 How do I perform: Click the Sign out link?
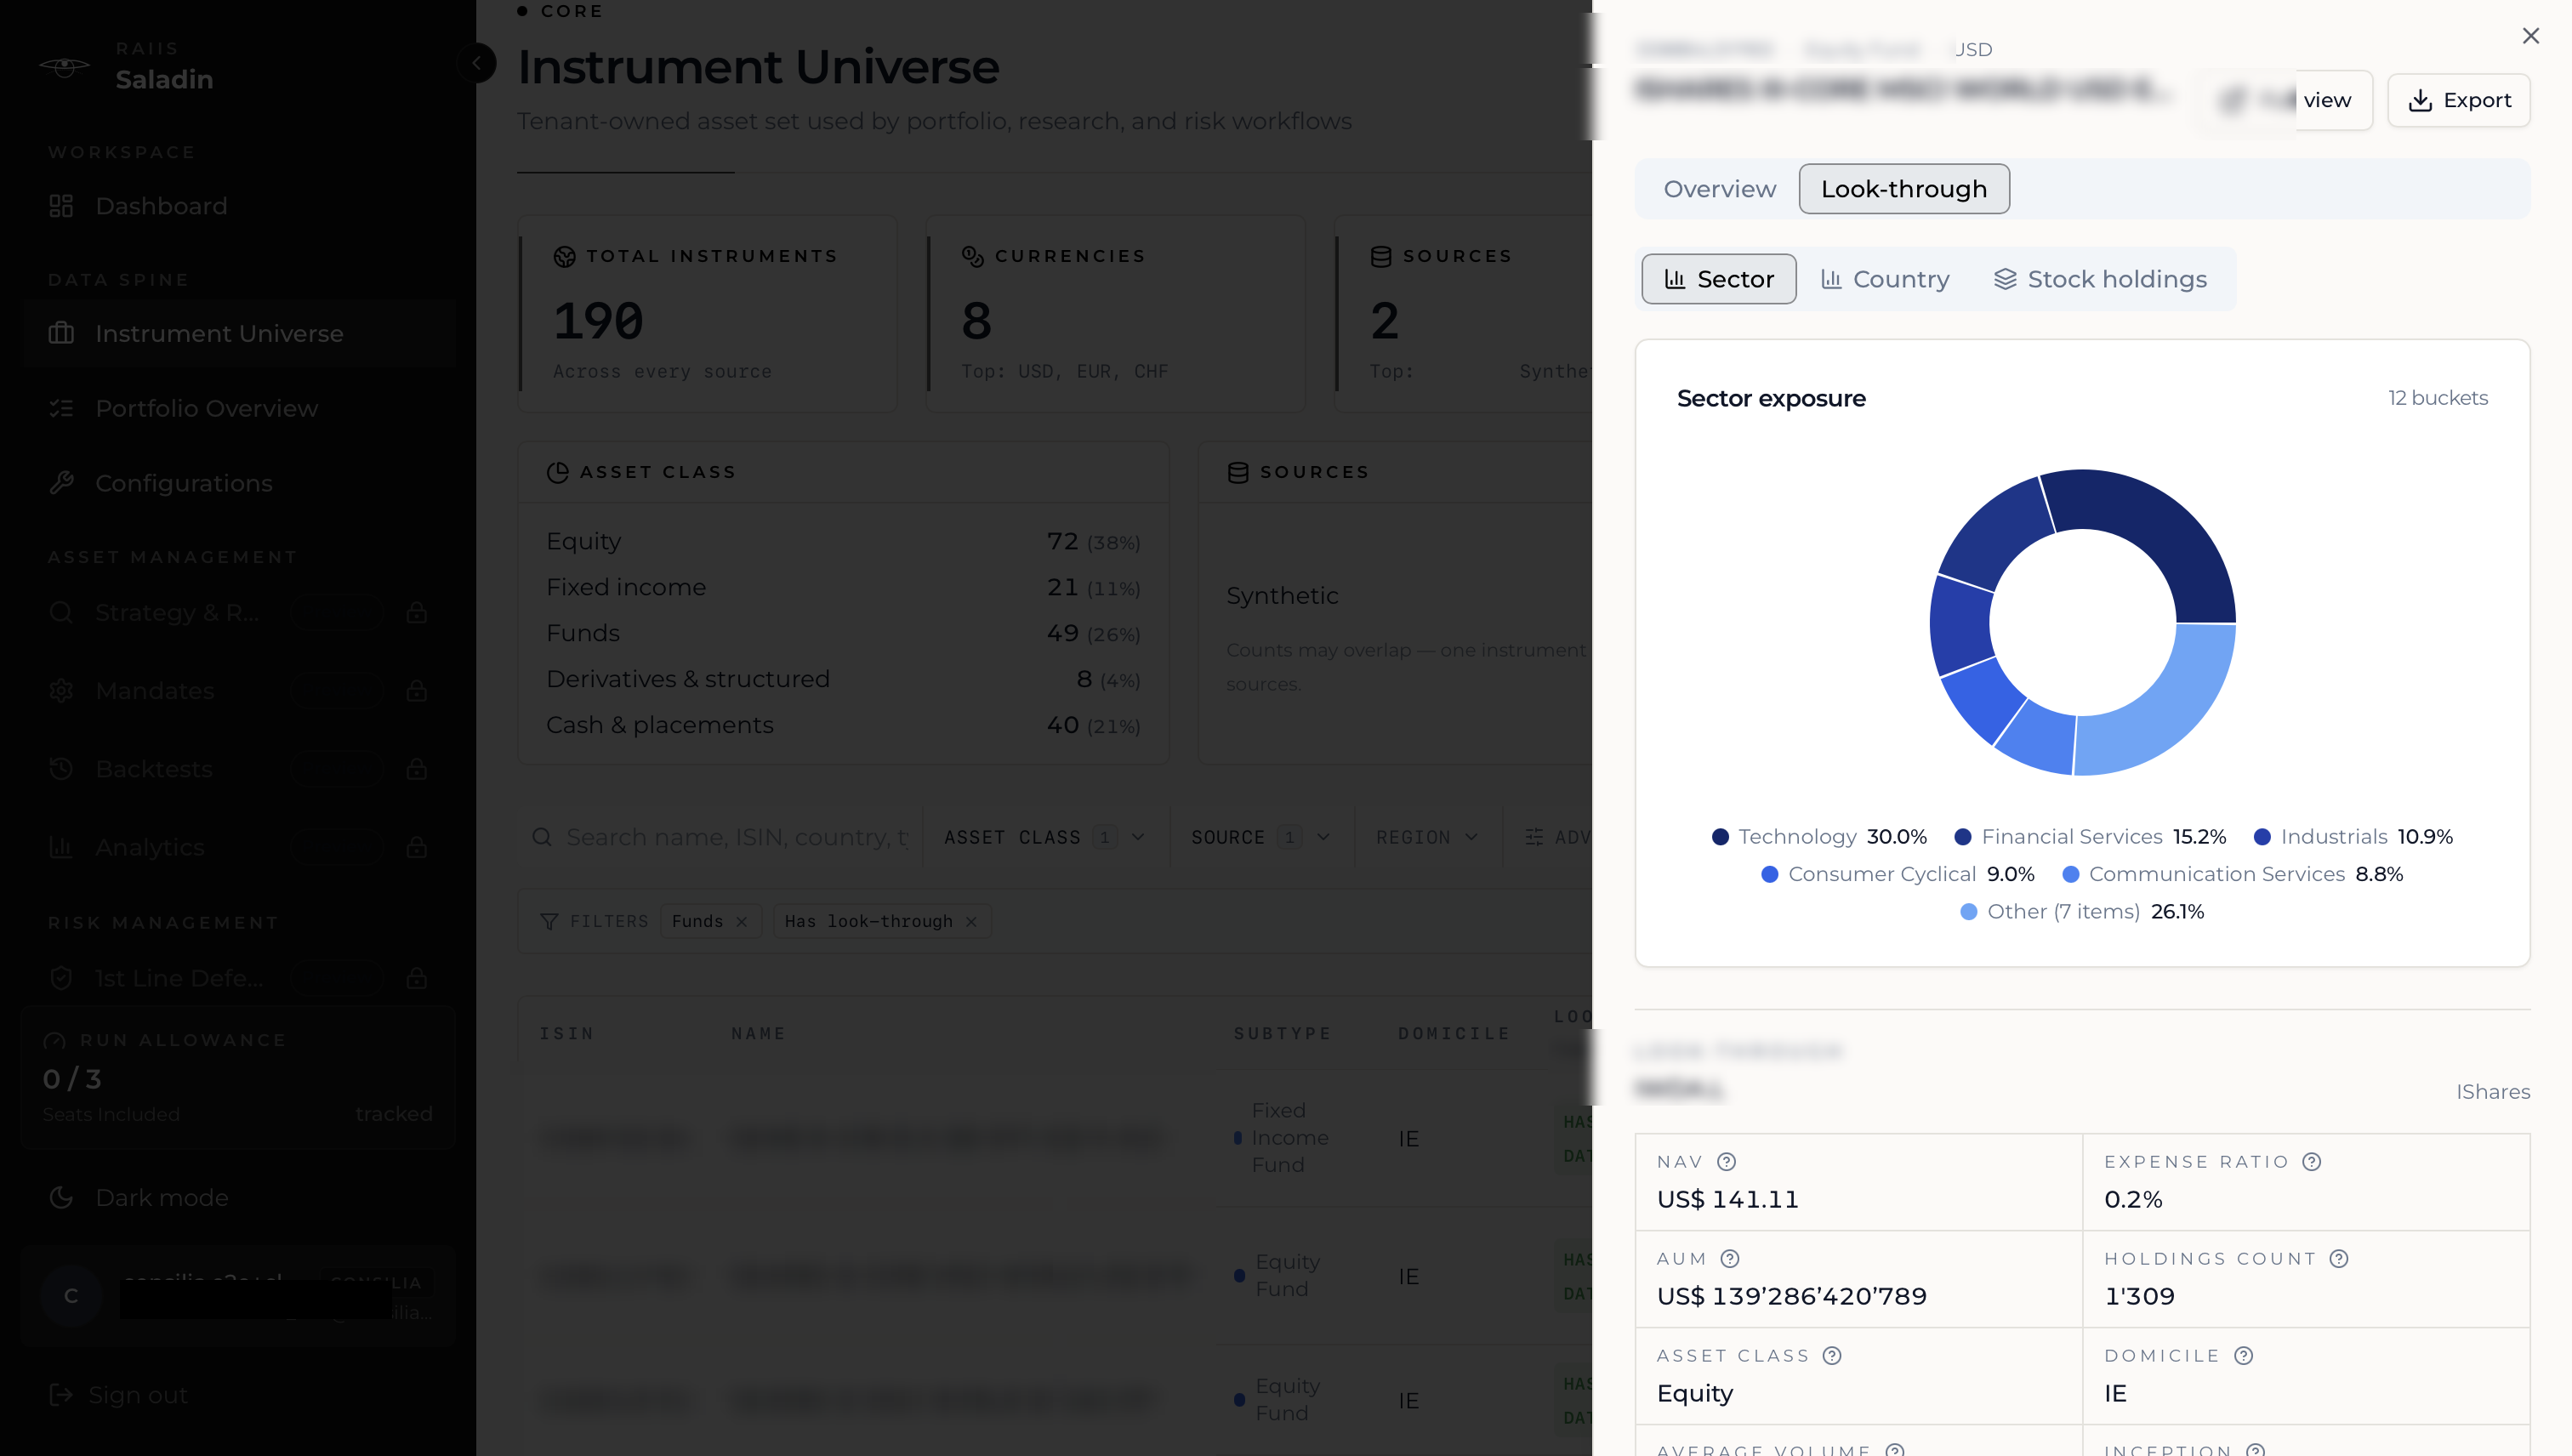click(118, 1395)
